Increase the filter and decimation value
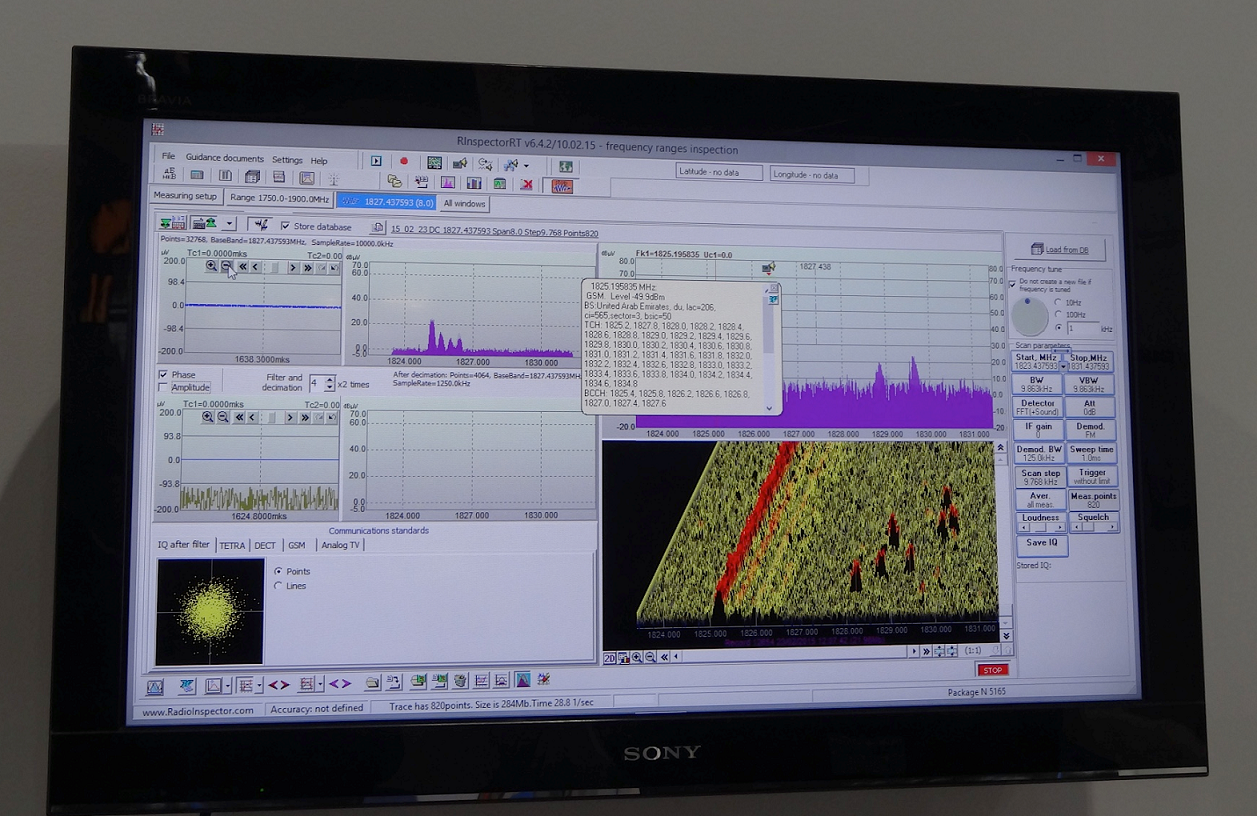The height and width of the screenshot is (816, 1257). 330,379
